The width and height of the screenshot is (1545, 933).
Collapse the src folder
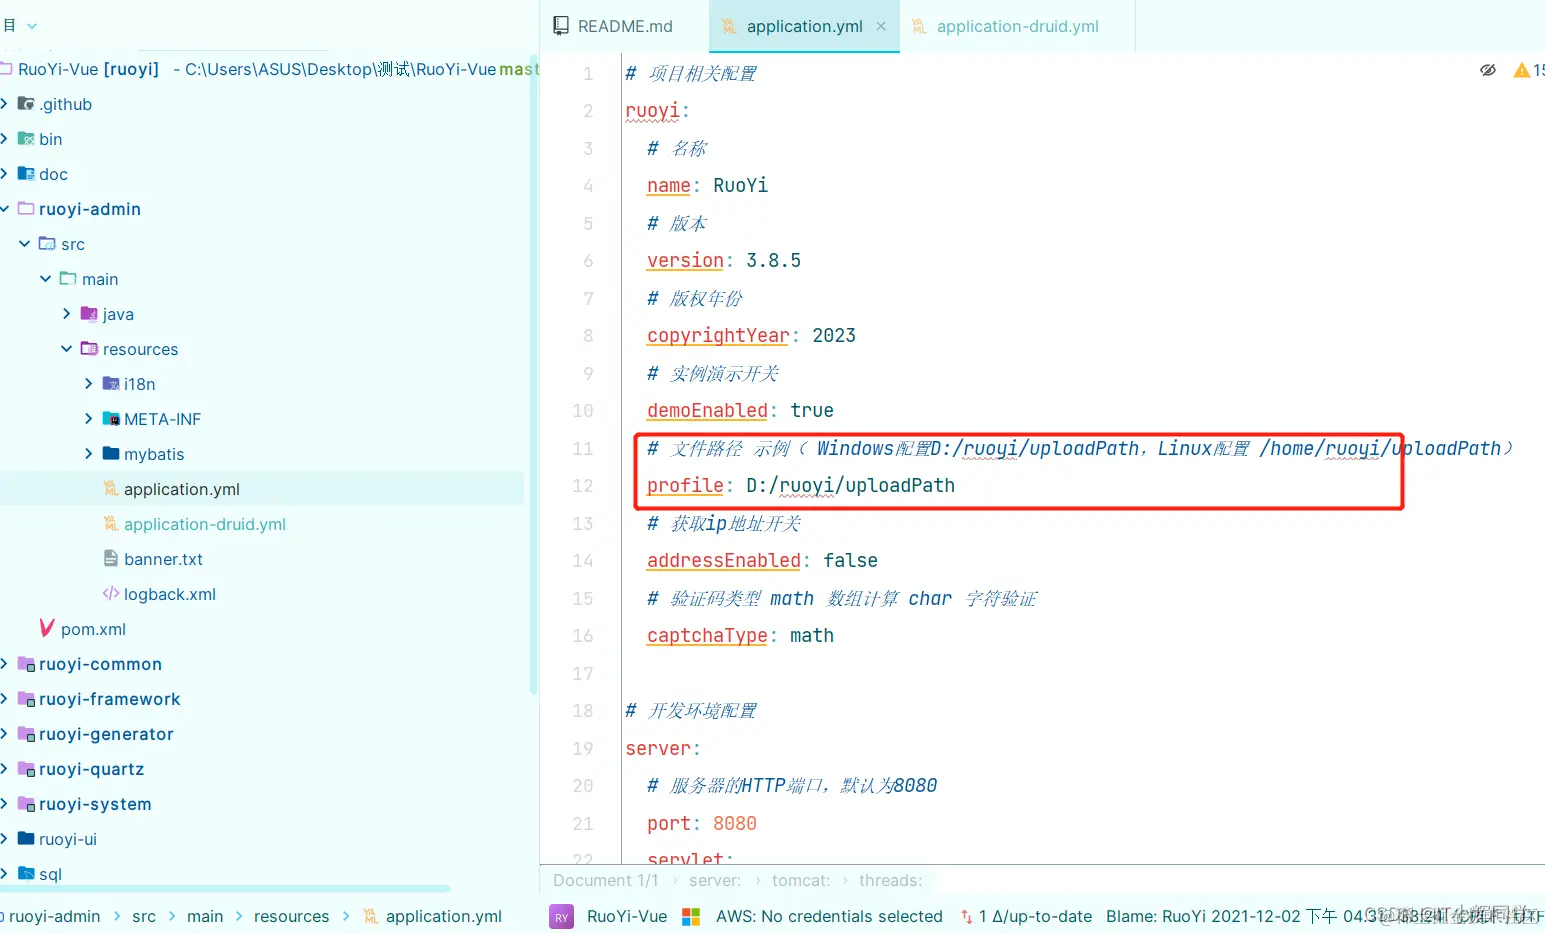coord(25,244)
